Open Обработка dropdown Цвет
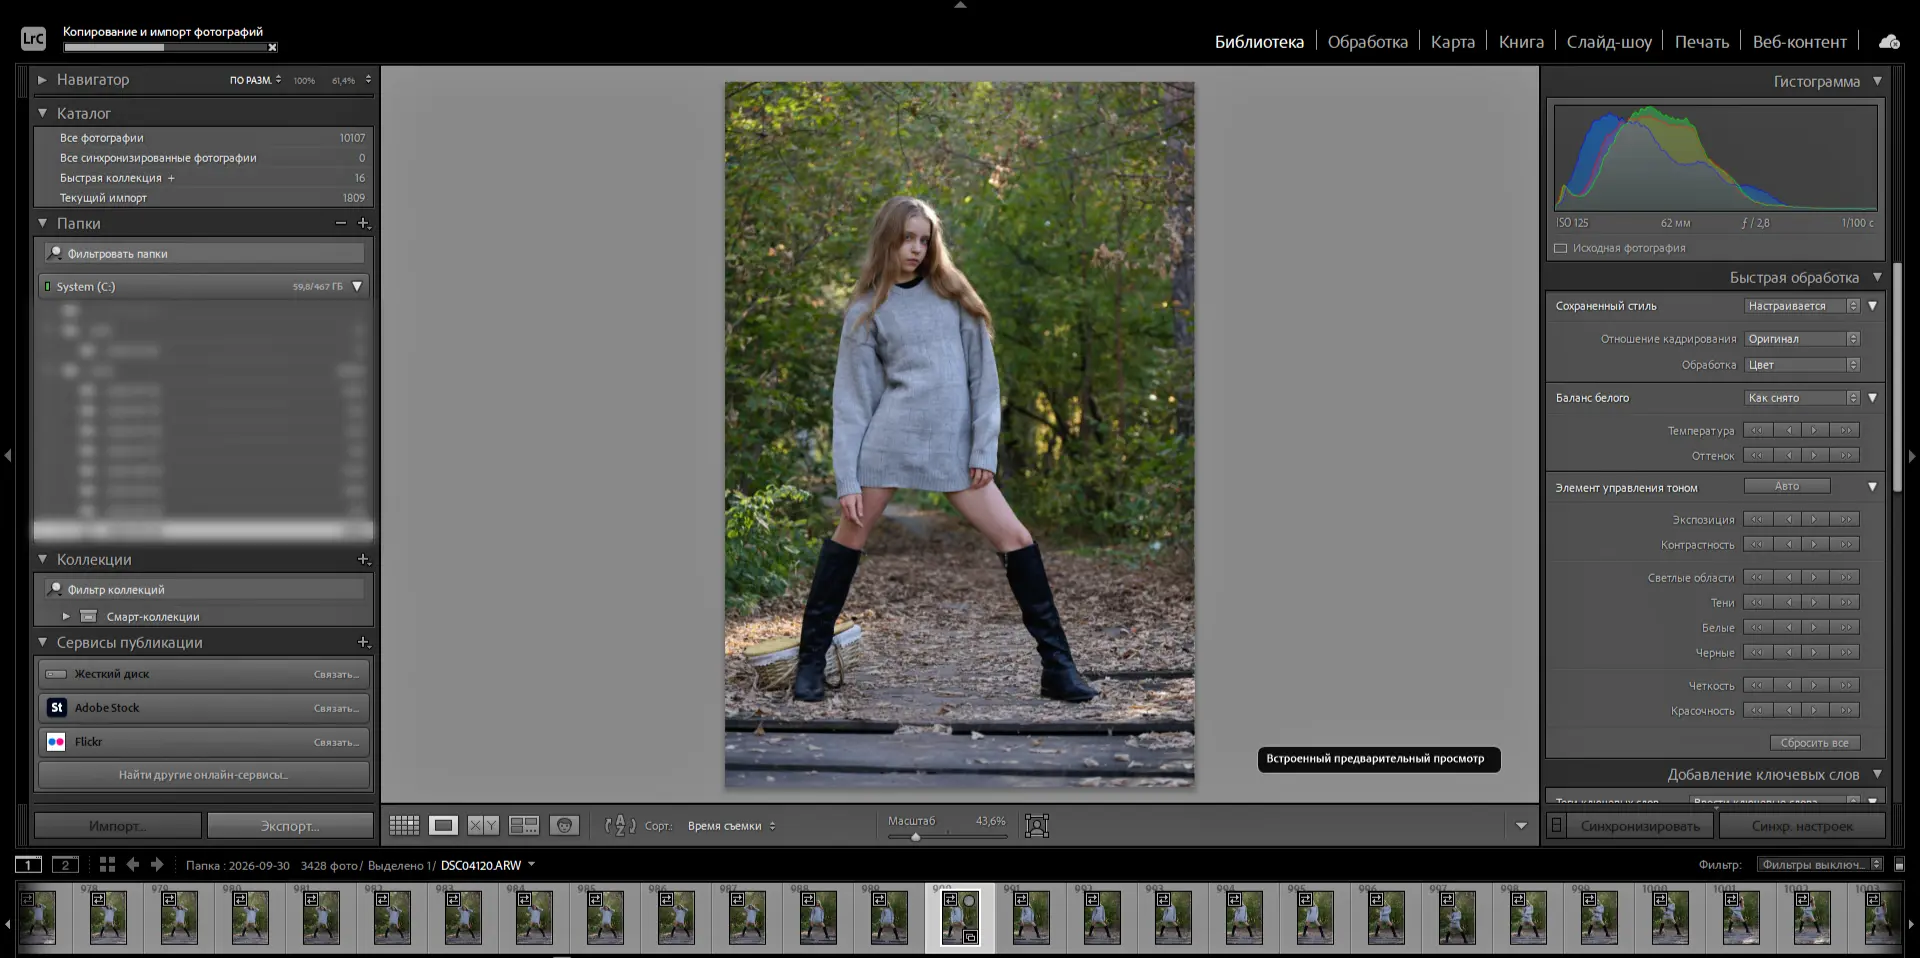This screenshot has height=958, width=1920. pyautogui.click(x=1802, y=365)
